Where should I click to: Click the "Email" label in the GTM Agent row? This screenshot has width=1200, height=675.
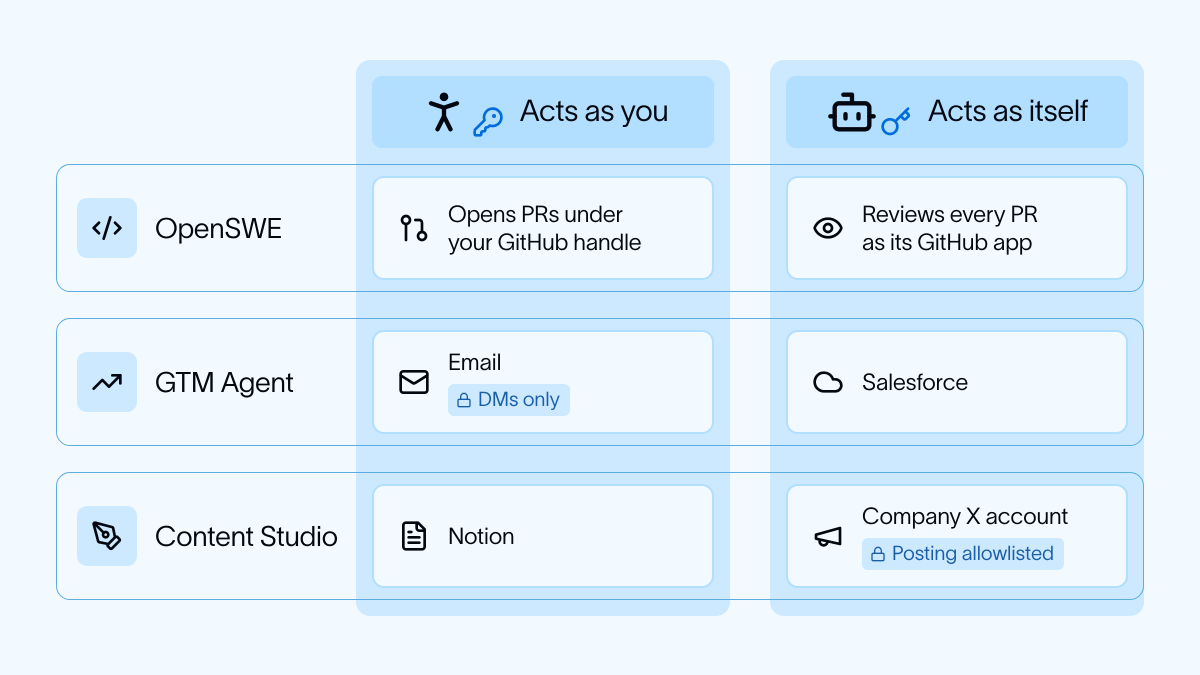pos(475,363)
